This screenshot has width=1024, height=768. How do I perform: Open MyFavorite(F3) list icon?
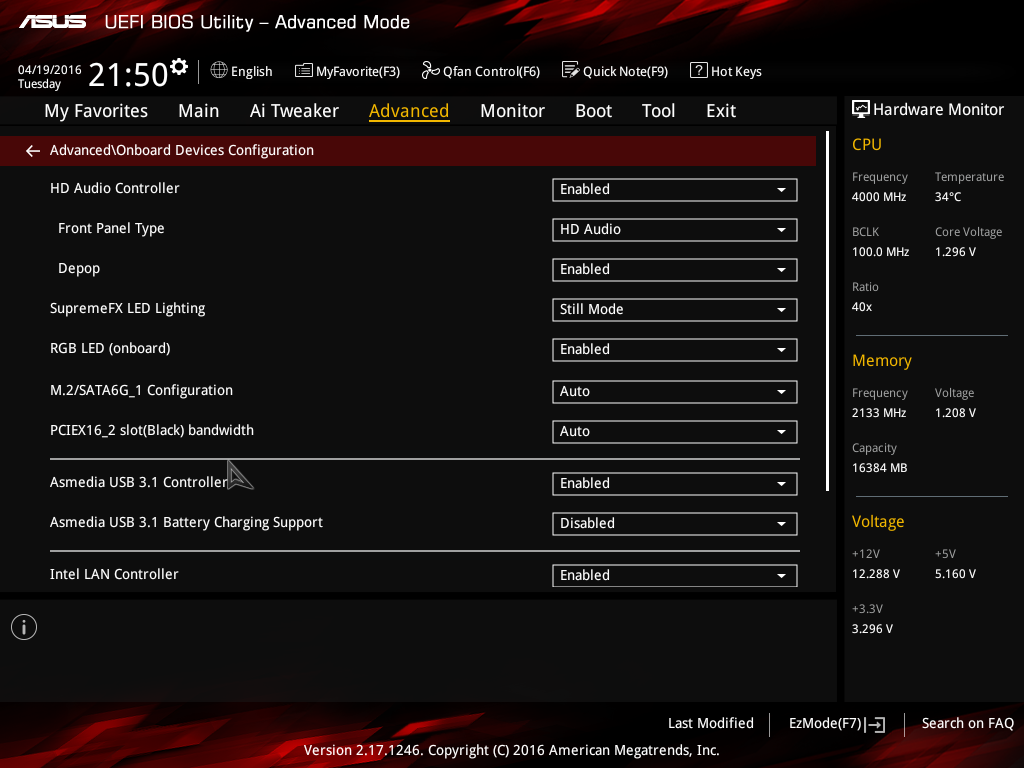304,71
